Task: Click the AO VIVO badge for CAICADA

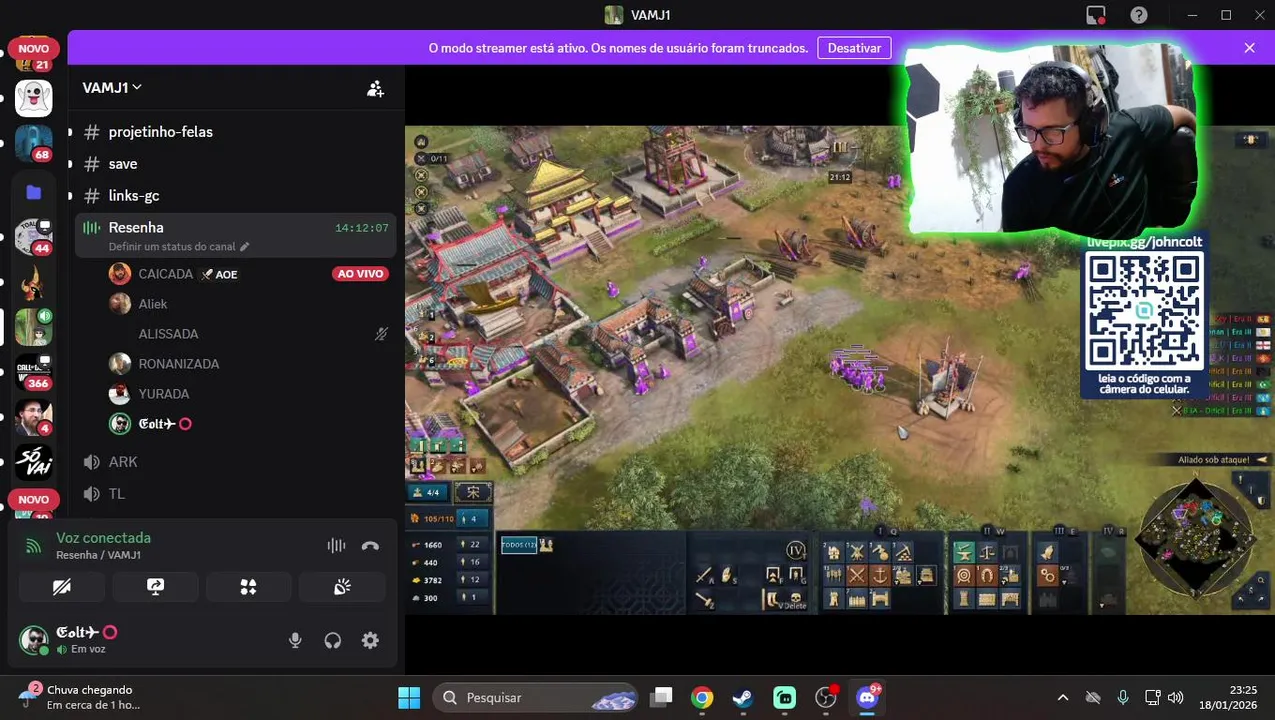Action: click(x=360, y=274)
